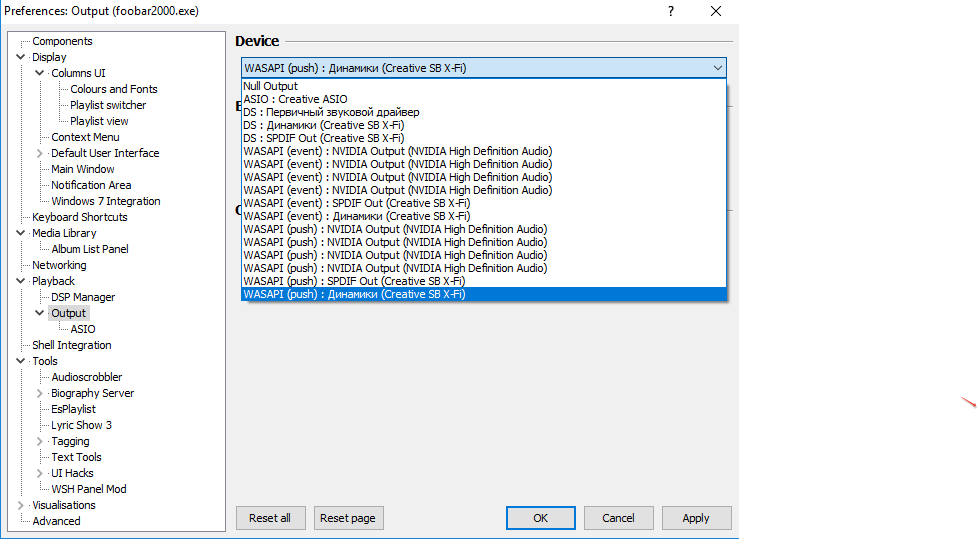Open the Device dropdown arrow

(717, 68)
